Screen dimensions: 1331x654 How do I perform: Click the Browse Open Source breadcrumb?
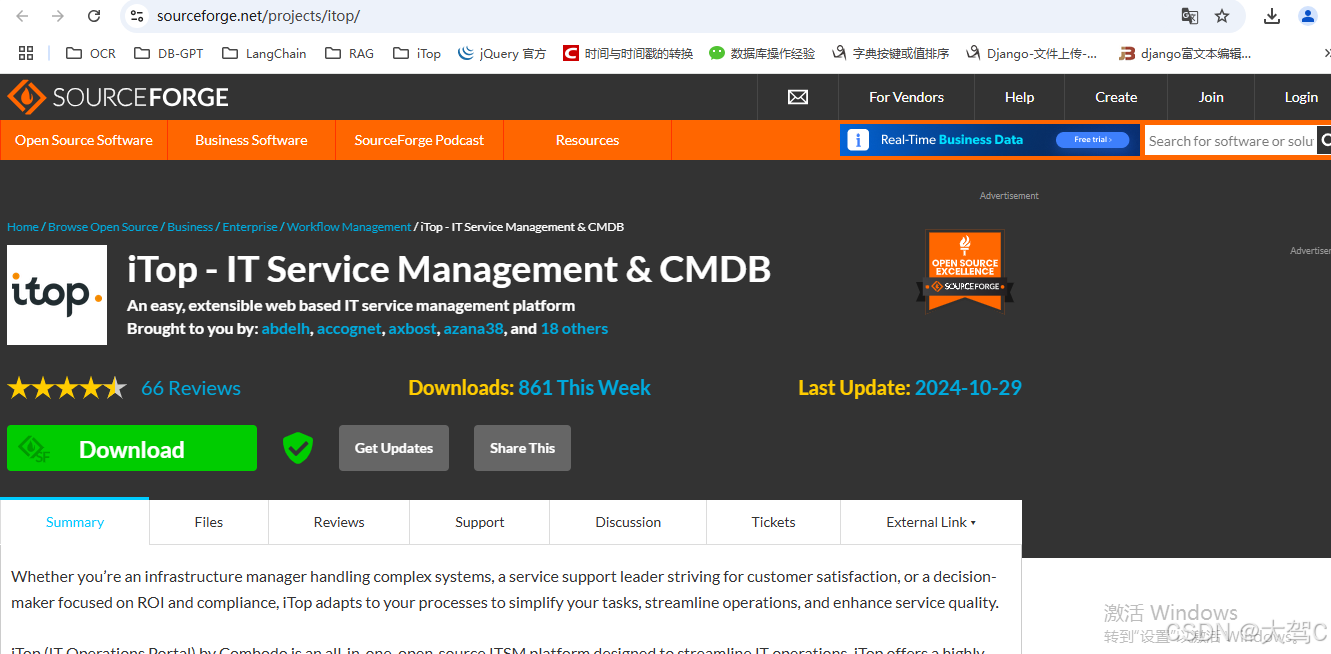[103, 227]
